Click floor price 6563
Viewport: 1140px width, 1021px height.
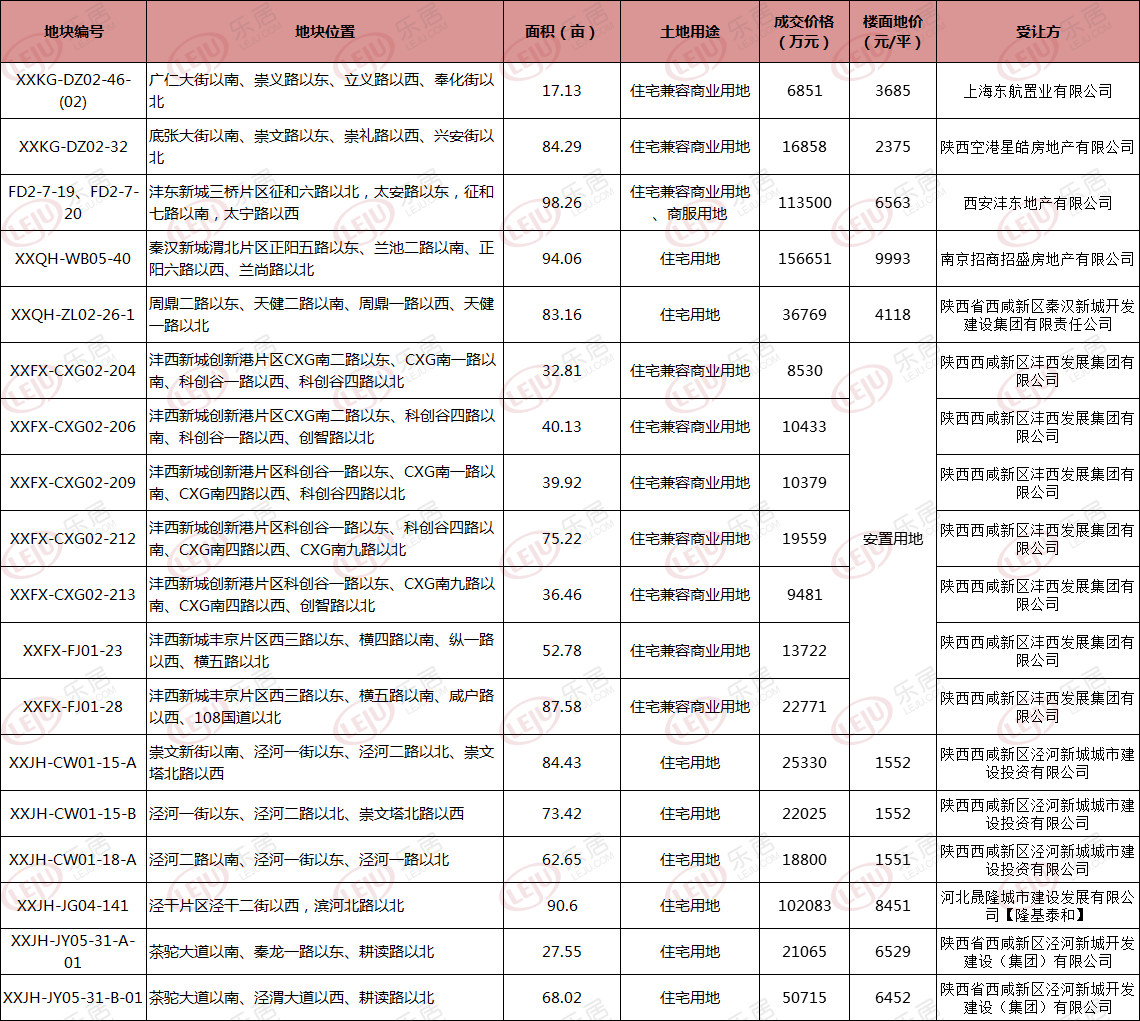point(893,203)
